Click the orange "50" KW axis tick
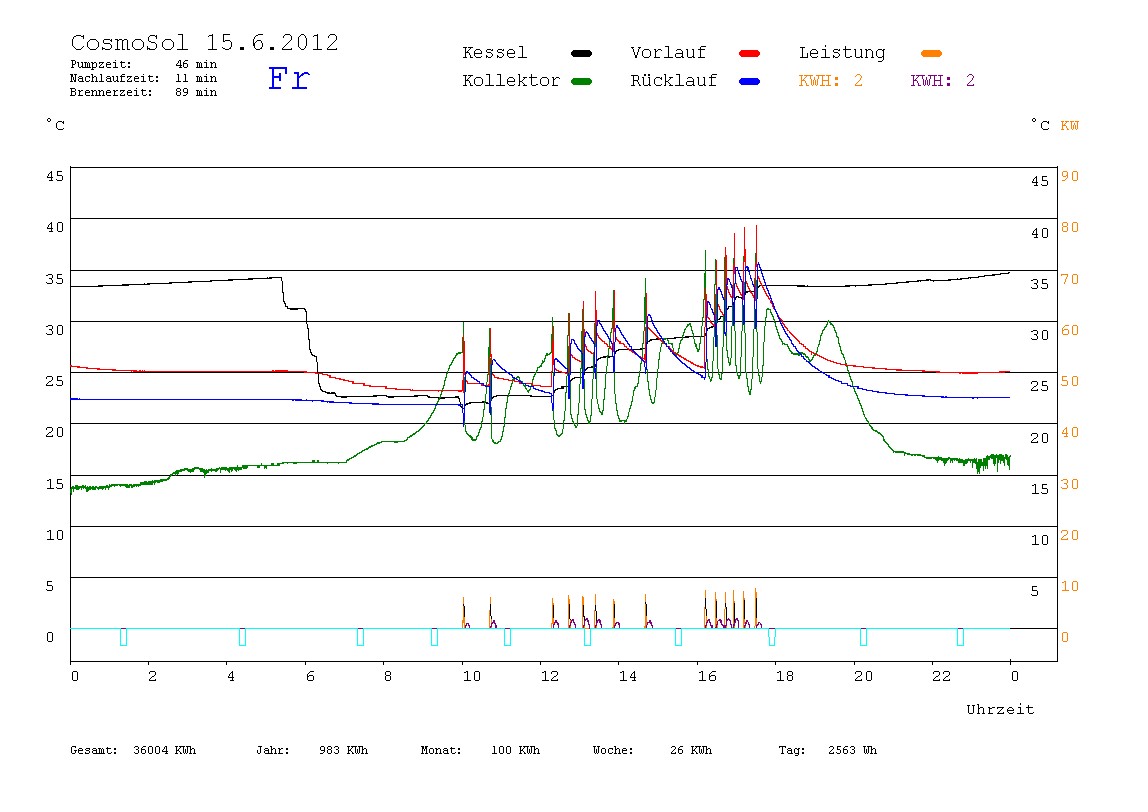This screenshot has width=1148, height=812. (1070, 381)
